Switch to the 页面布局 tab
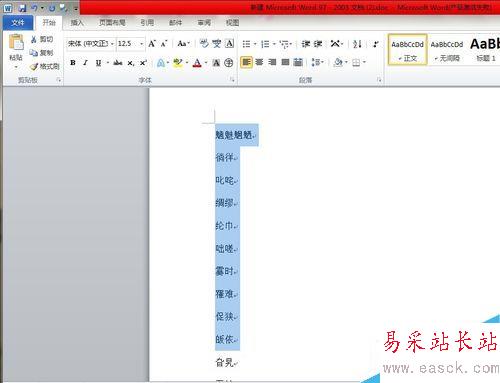 (x=112, y=23)
